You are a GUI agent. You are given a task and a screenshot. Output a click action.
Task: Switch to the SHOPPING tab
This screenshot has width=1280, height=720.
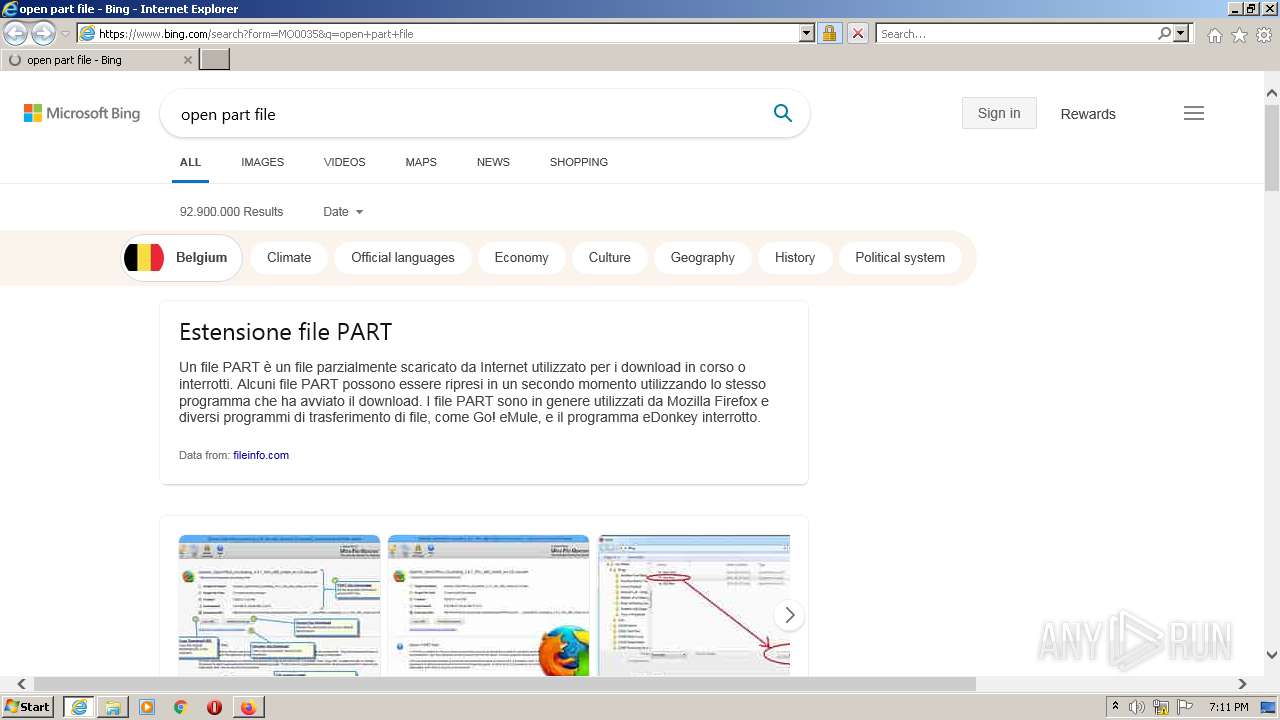click(578, 162)
